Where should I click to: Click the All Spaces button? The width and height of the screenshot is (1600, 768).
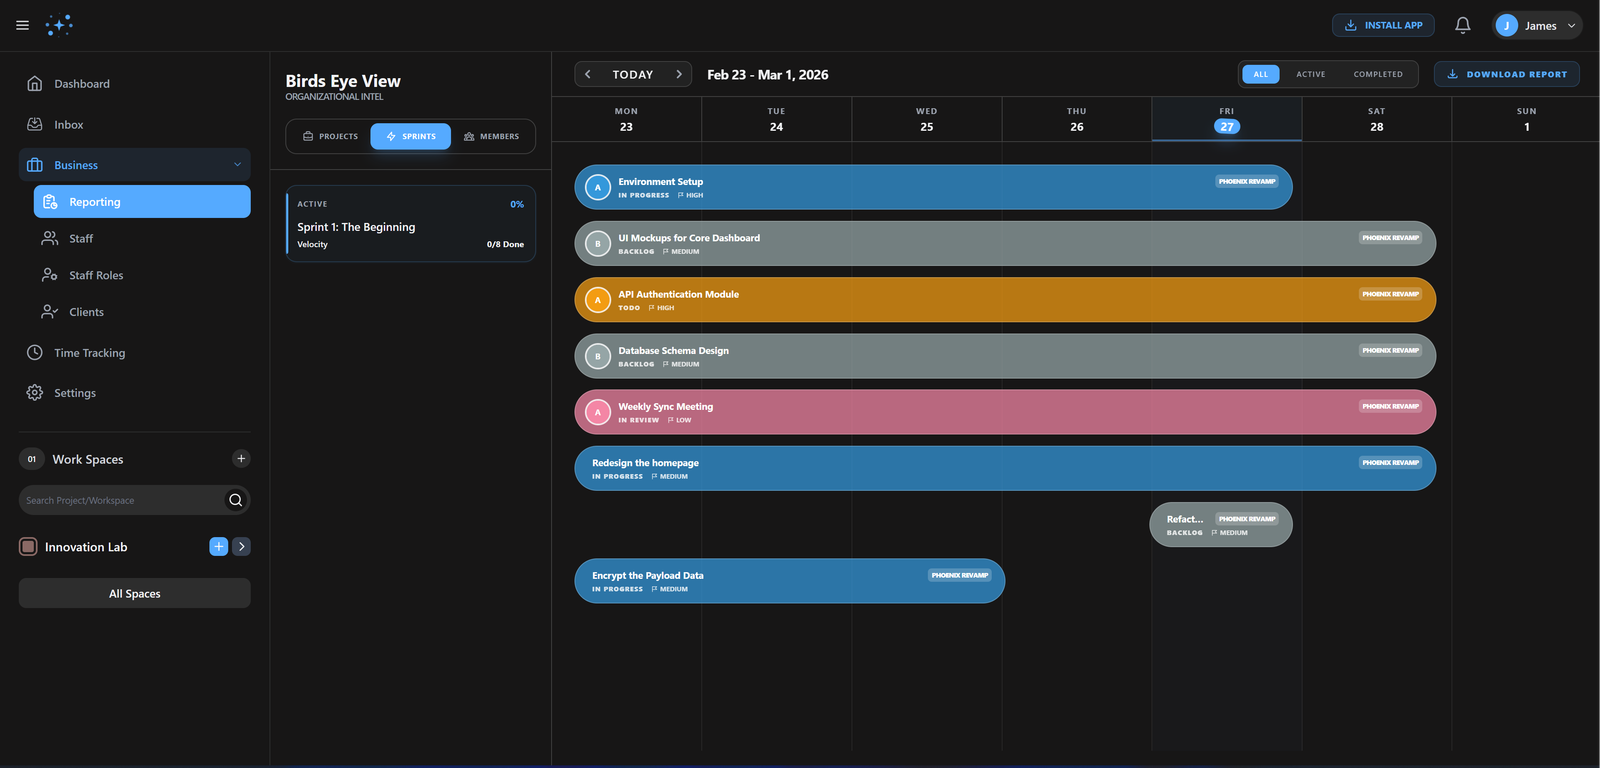134,593
